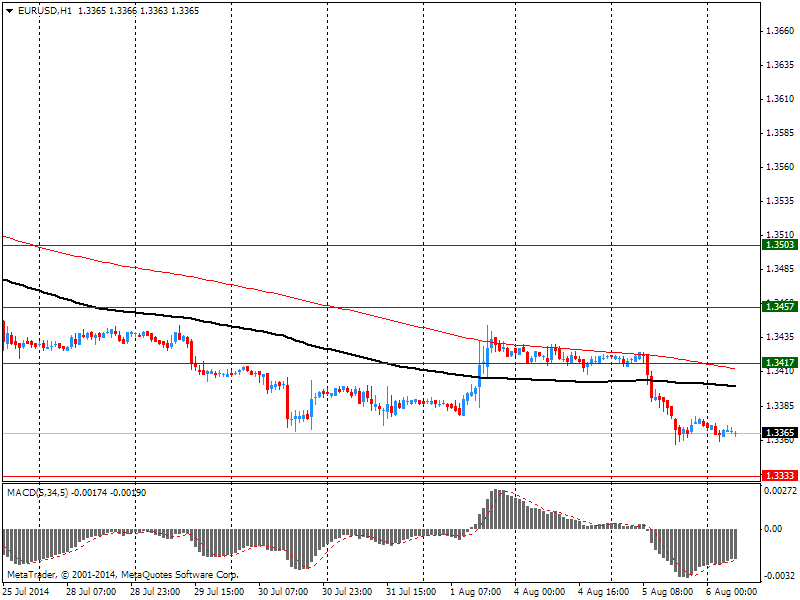Click the 31 Jul 15:00 time label
Image resolution: width=800 pixels, height=600 pixels.
coord(411,592)
